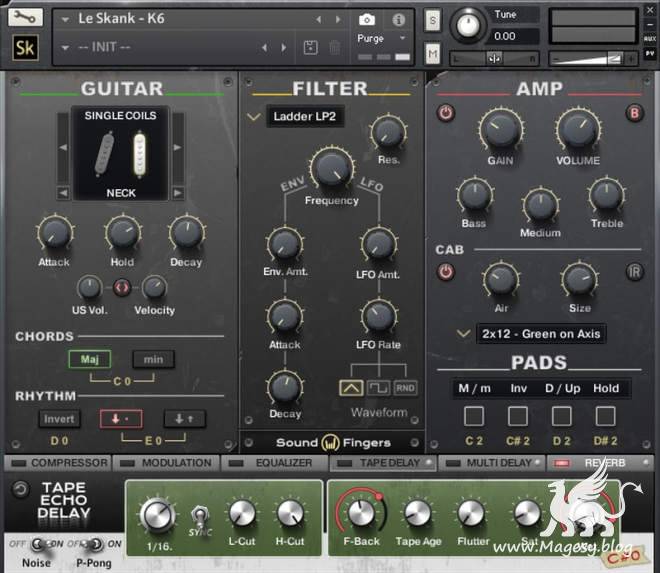Screen dimensions: 660x573
Task: Click the filter Frequency knob
Action: pyautogui.click(x=332, y=168)
